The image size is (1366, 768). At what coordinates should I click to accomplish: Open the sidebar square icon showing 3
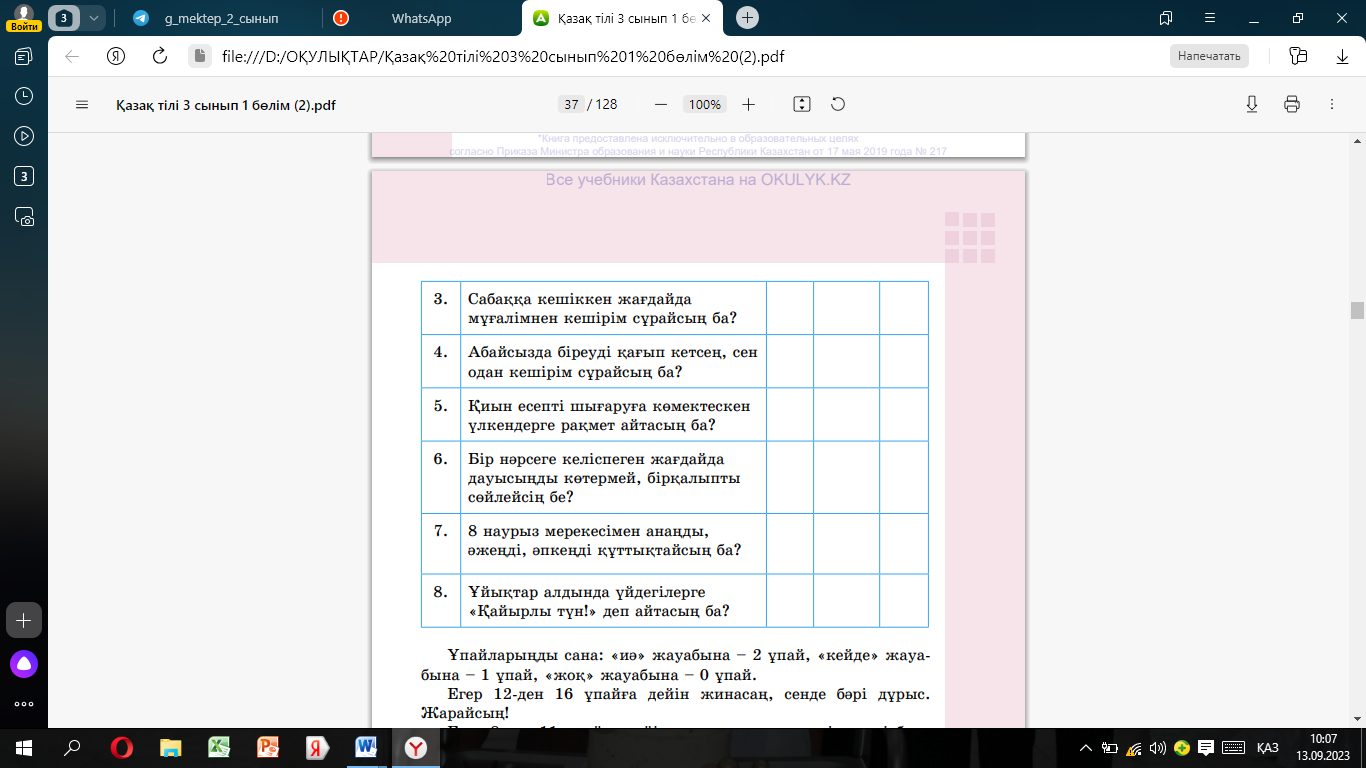tap(24, 176)
